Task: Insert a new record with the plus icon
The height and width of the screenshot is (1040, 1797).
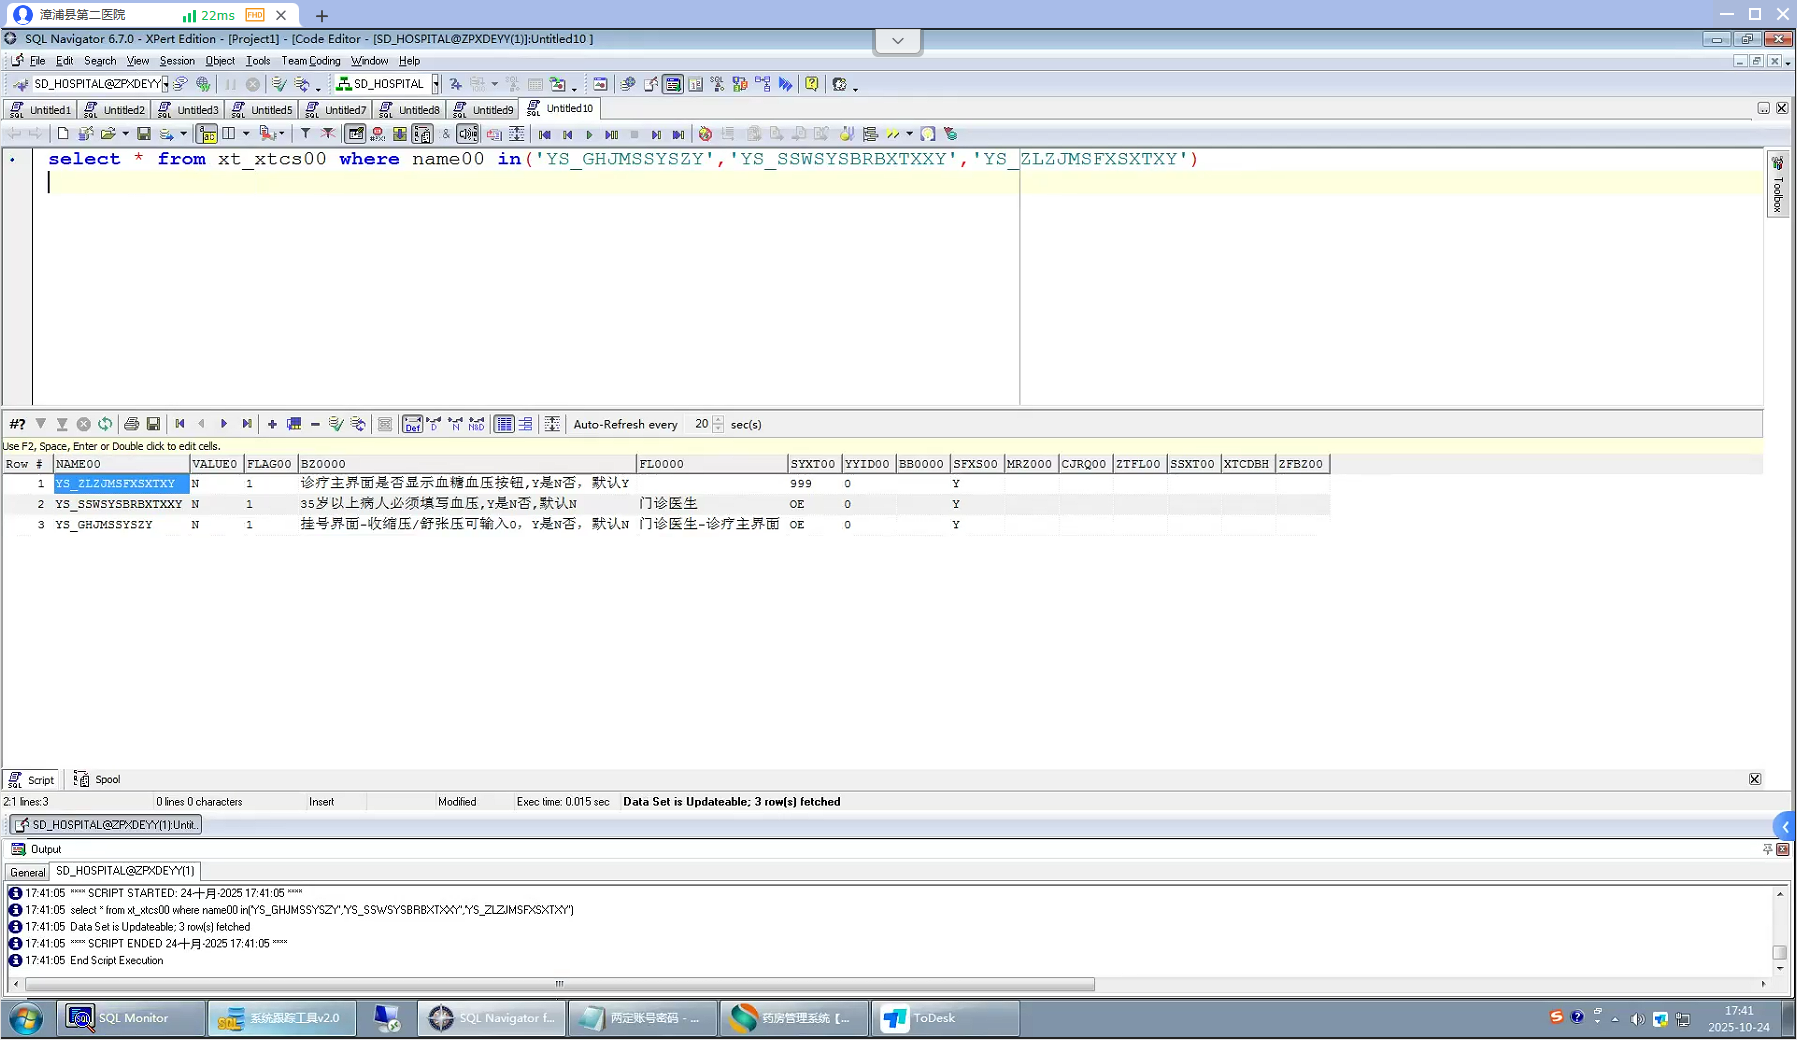Action: point(272,424)
